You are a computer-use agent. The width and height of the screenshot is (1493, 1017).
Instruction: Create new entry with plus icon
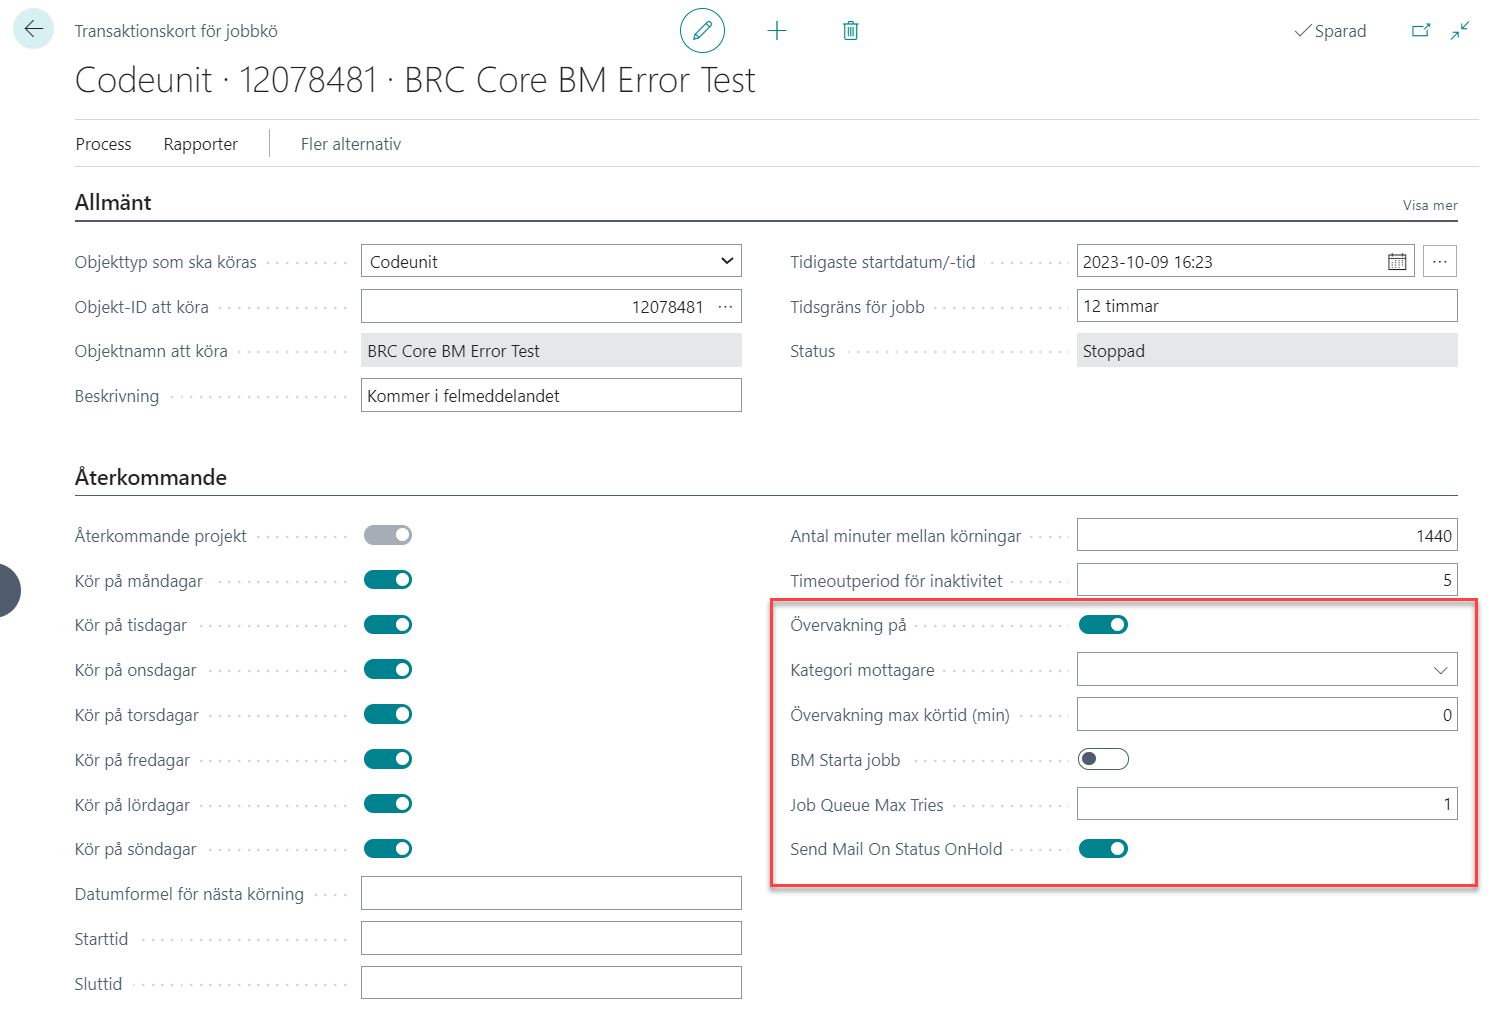[777, 31]
